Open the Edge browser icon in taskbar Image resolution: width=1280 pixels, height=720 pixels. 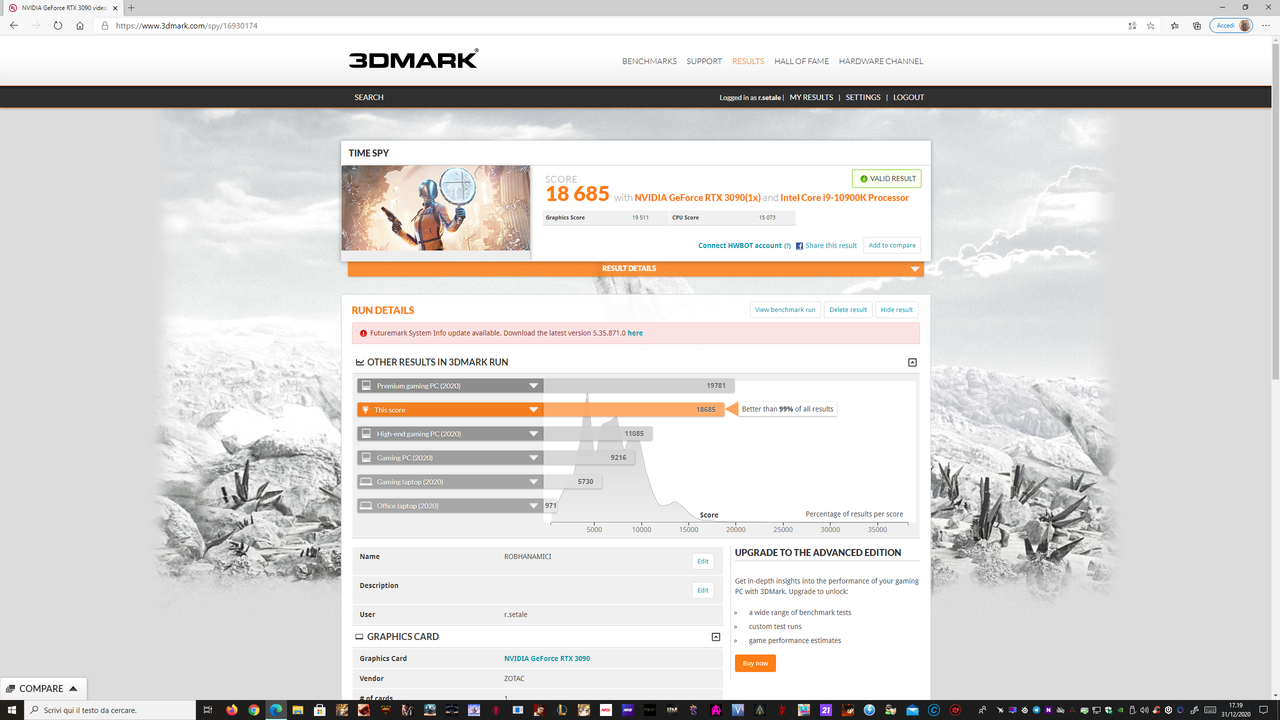click(276, 711)
